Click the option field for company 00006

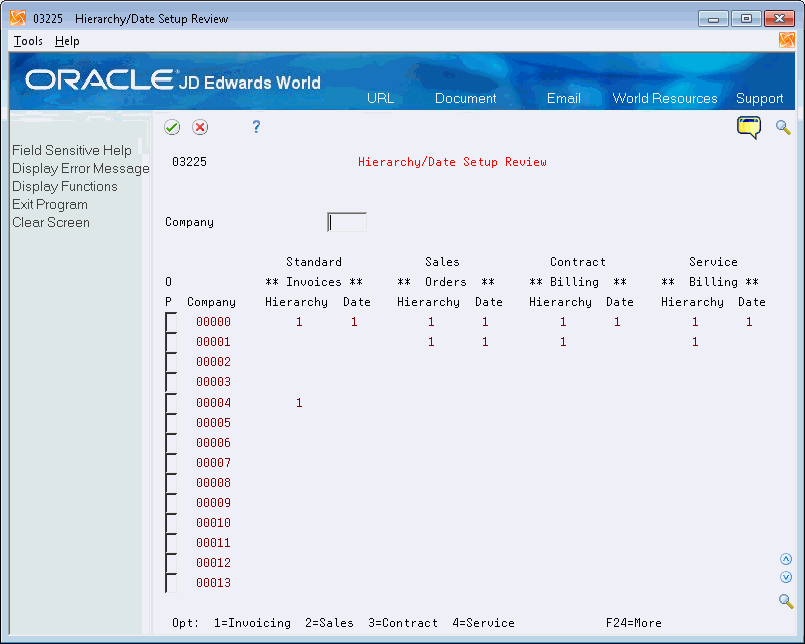(x=171, y=443)
